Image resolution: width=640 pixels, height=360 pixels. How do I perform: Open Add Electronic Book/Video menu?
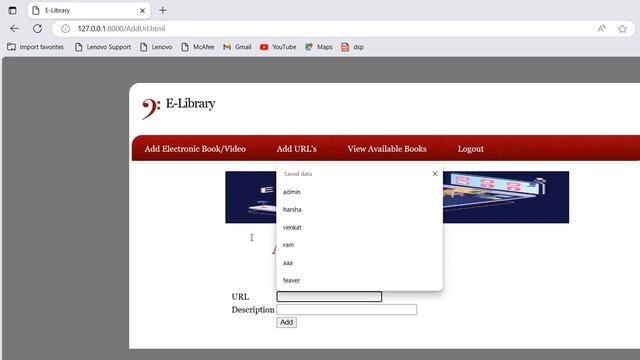pos(195,149)
